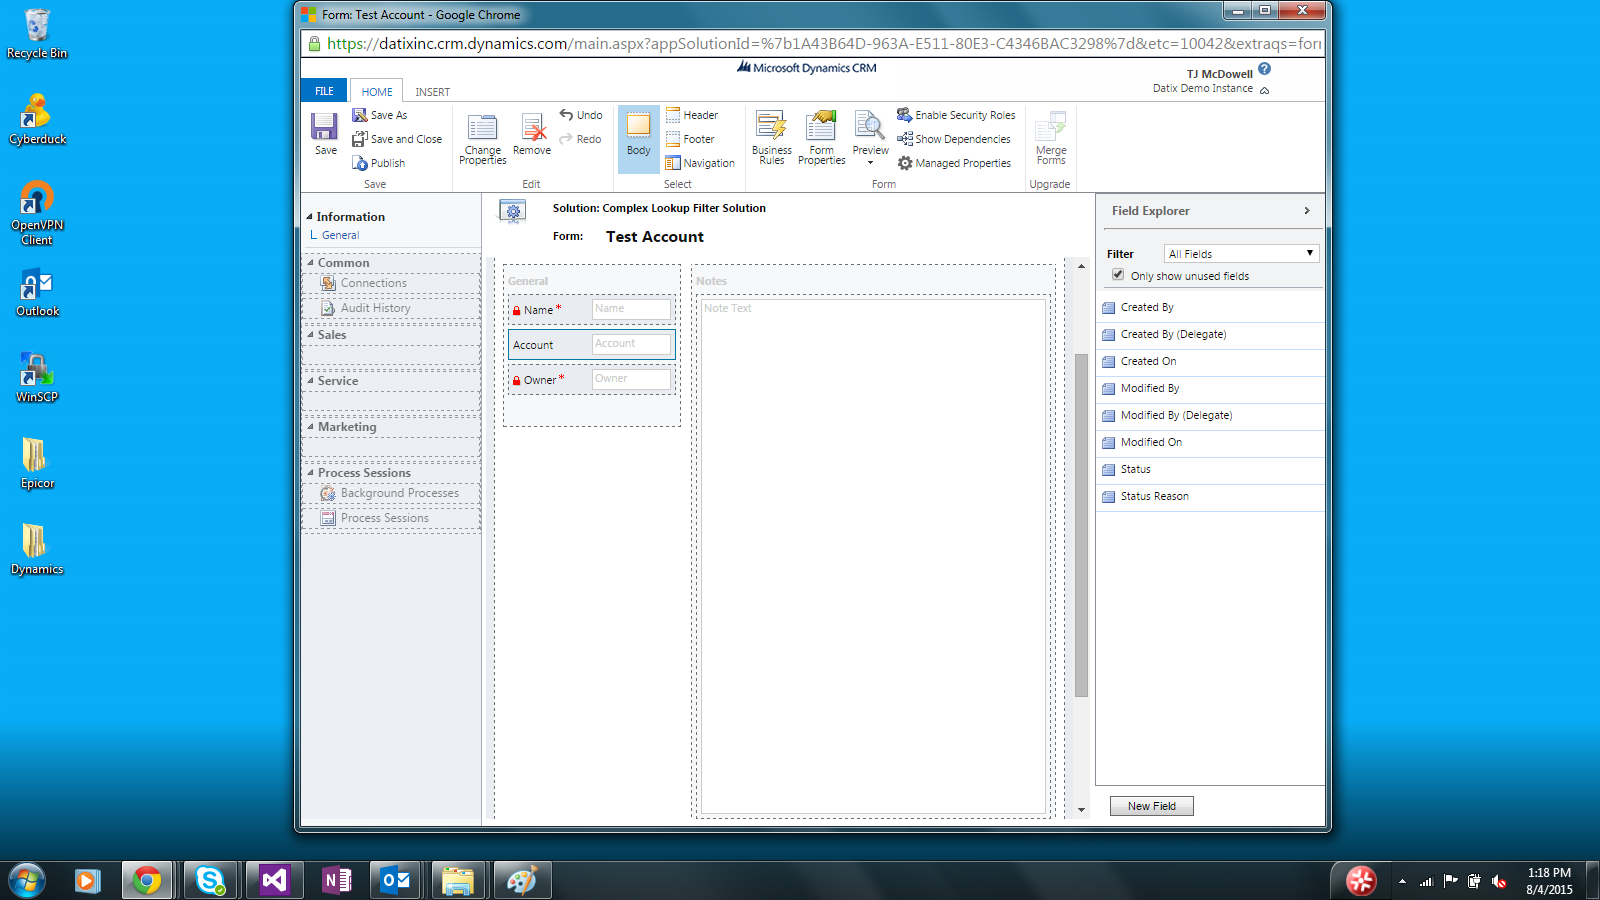Select the Modified By field
The width and height of the screenshot is (1600, 900).
[1210, 389]
